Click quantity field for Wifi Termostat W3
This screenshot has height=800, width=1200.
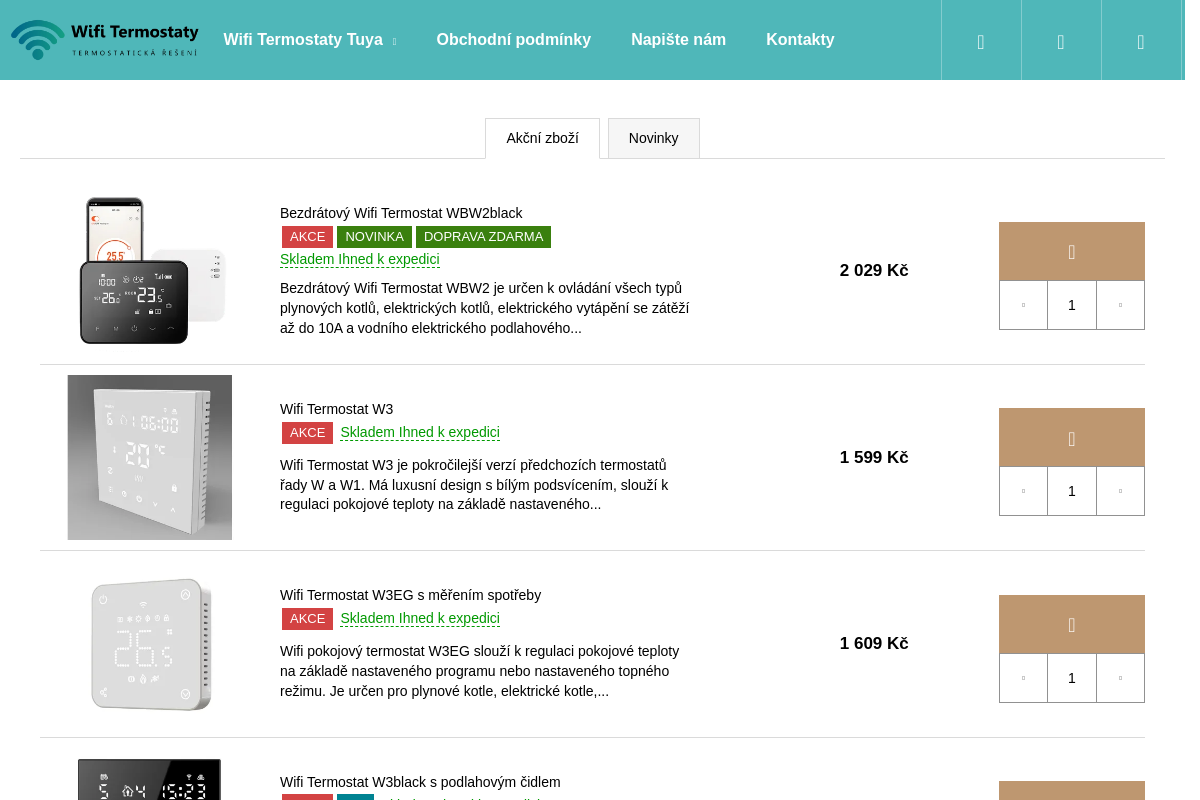(x=1072, y=491)
